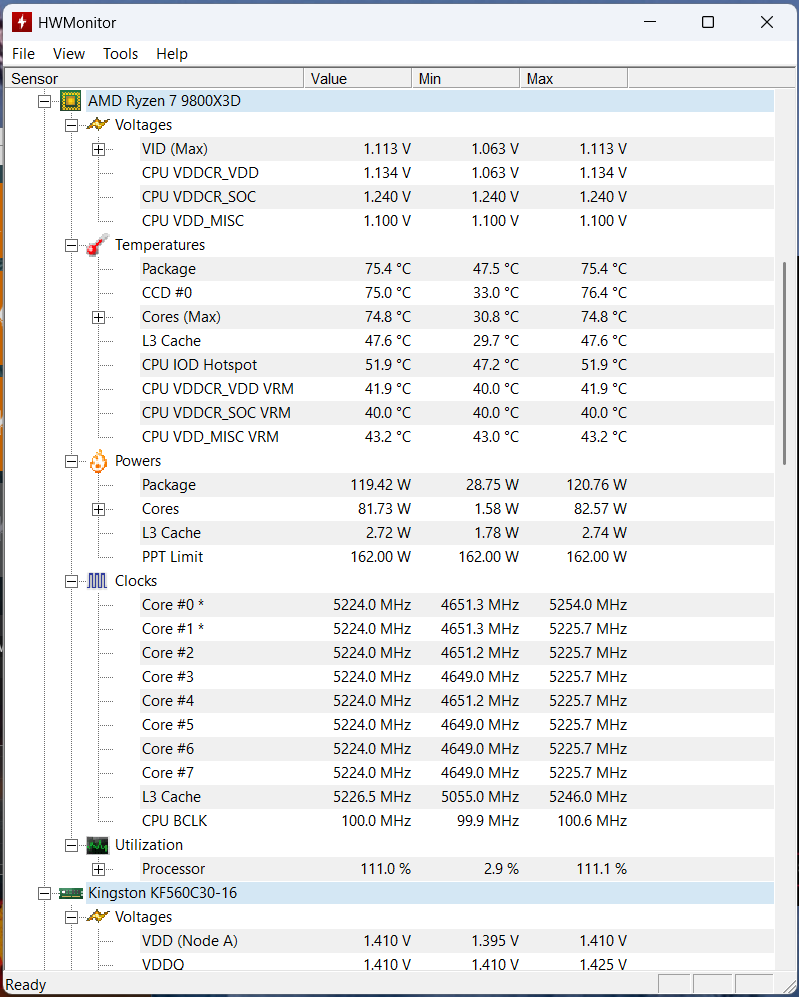Select the L3 Cache clock row
Viewport: 799px width, 997px height.
click(456, 797)
